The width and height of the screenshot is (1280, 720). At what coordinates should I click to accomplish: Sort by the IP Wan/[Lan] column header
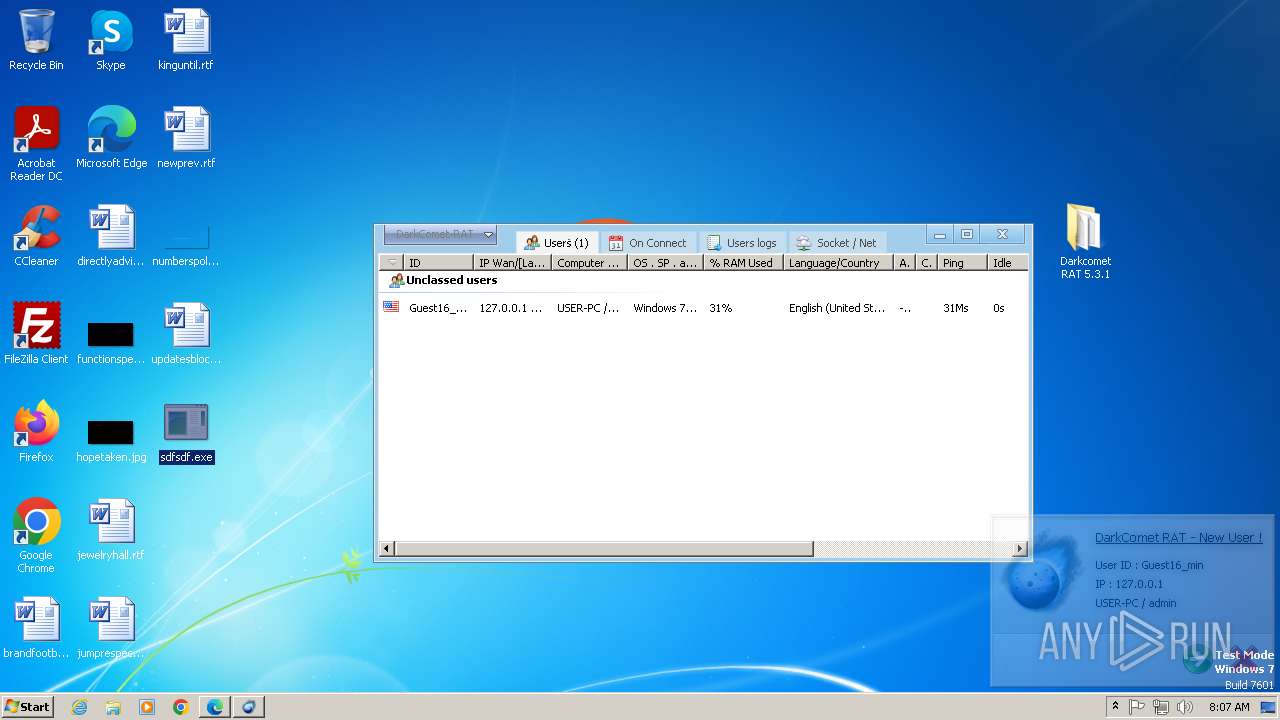pos(512,263)
